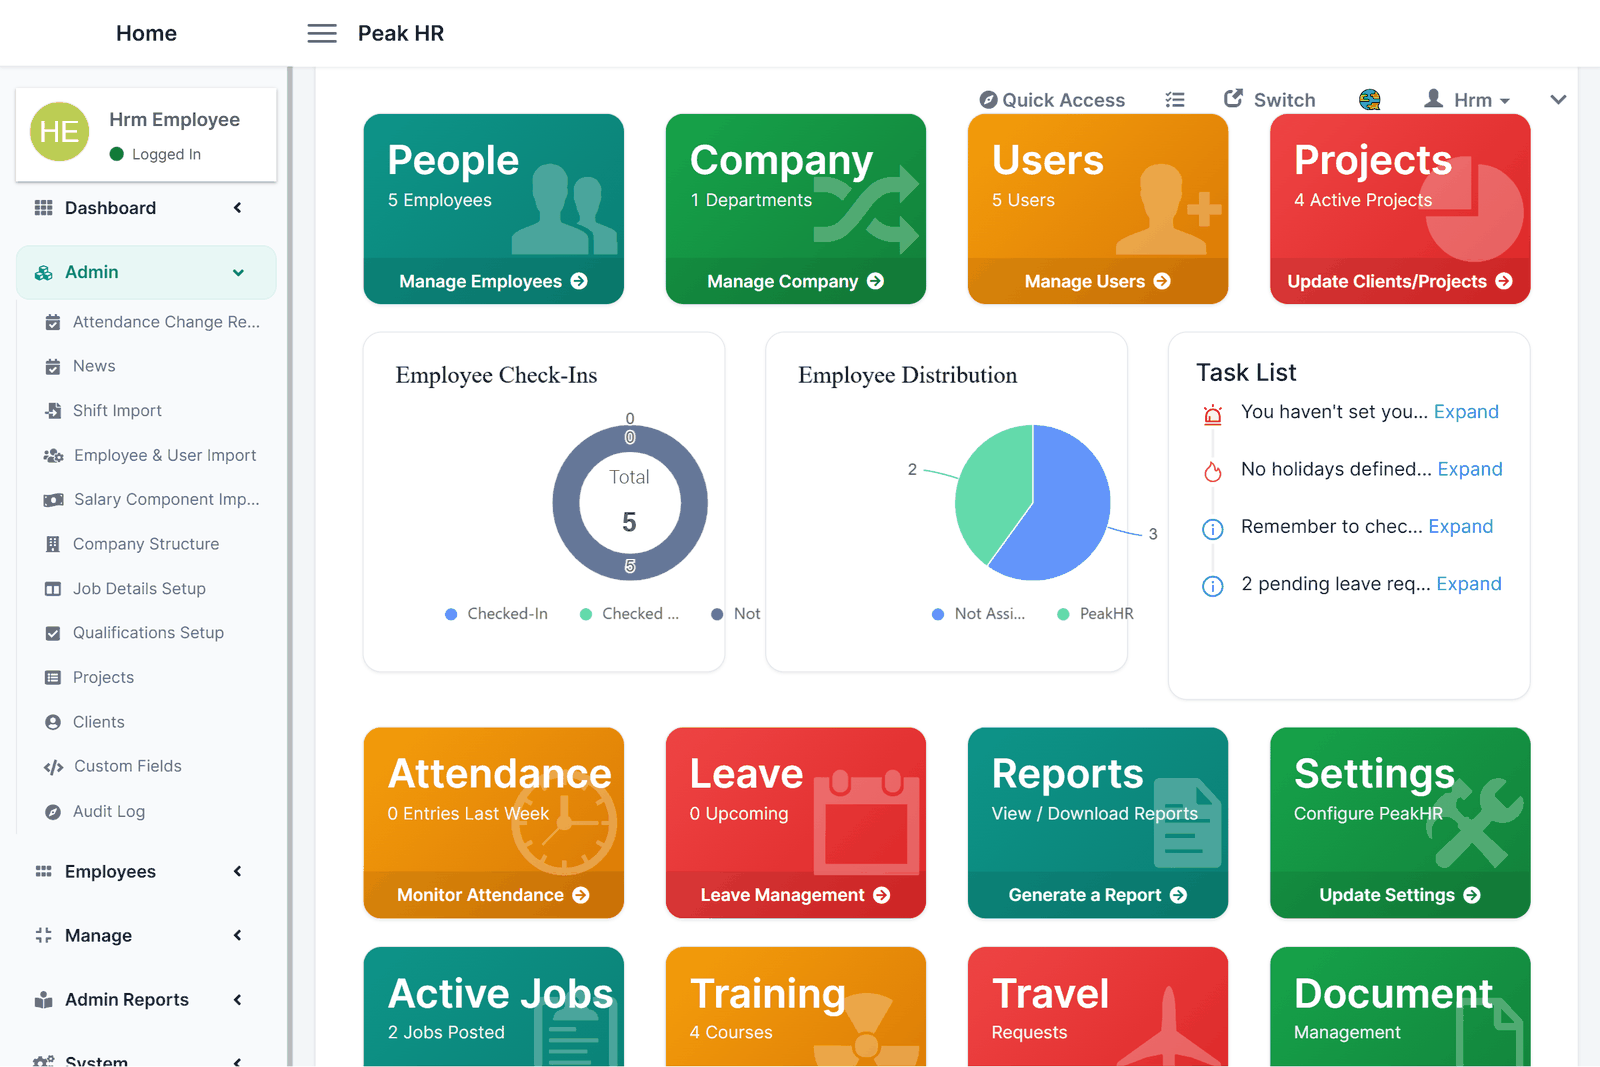Click the Audit Log compass icon
This screenshot has height=1067, width=1600.
click(x=53, y=812)
